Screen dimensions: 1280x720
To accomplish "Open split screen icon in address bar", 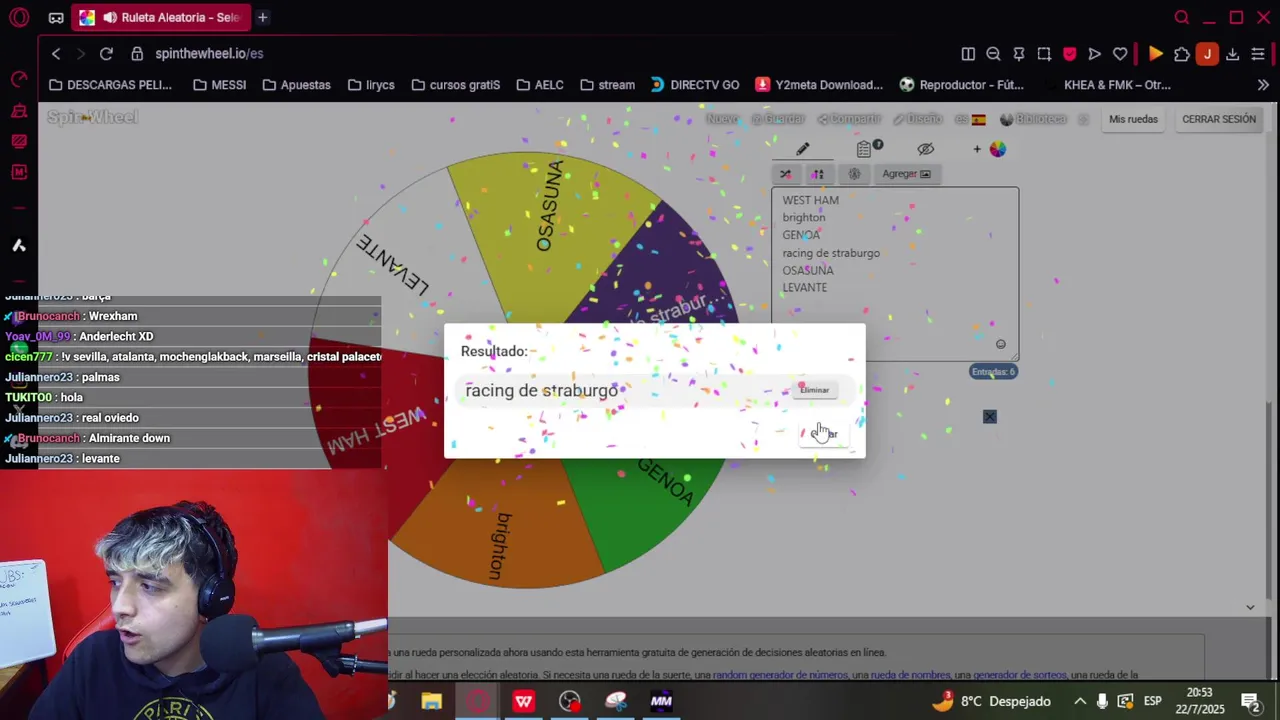I will (968, 54).
